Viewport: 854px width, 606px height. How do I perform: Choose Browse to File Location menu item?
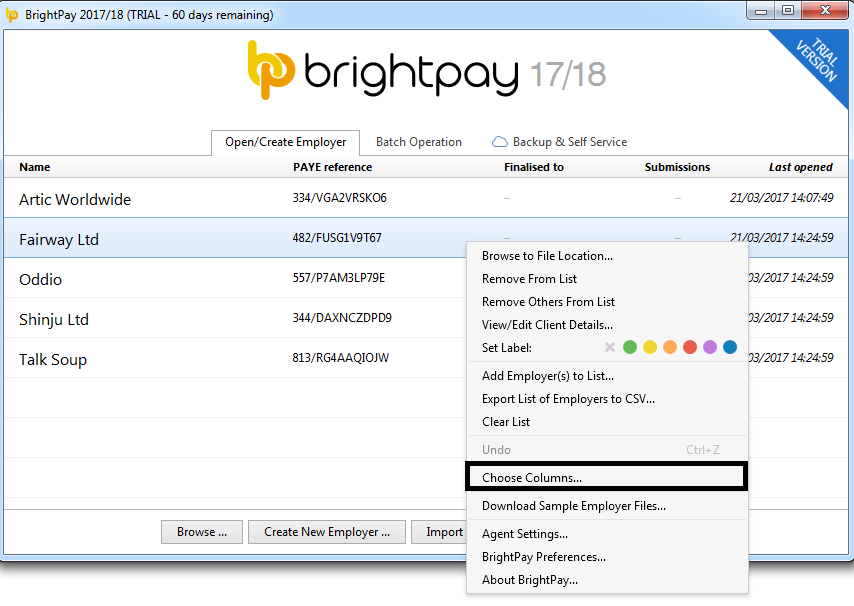tap(607, 256)
